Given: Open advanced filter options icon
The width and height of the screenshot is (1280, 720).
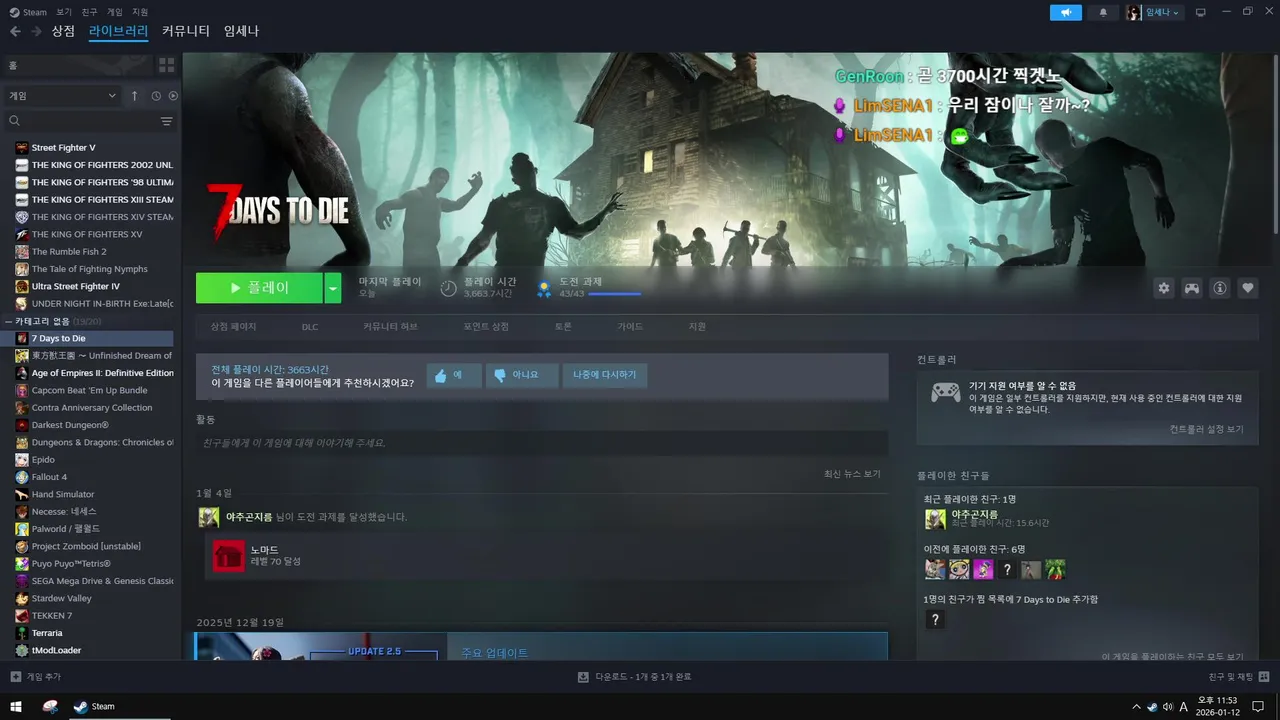Looking at the screenshot, I should (x=167, y=121).
